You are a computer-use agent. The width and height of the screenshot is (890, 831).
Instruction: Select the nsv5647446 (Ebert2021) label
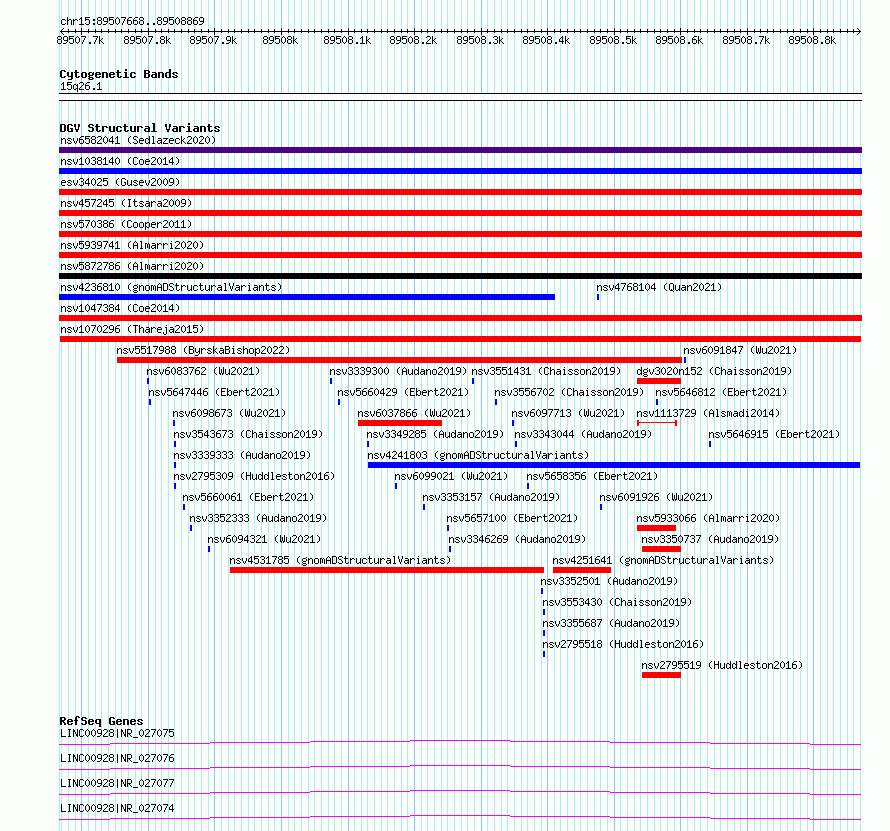(x=214, y=392)
